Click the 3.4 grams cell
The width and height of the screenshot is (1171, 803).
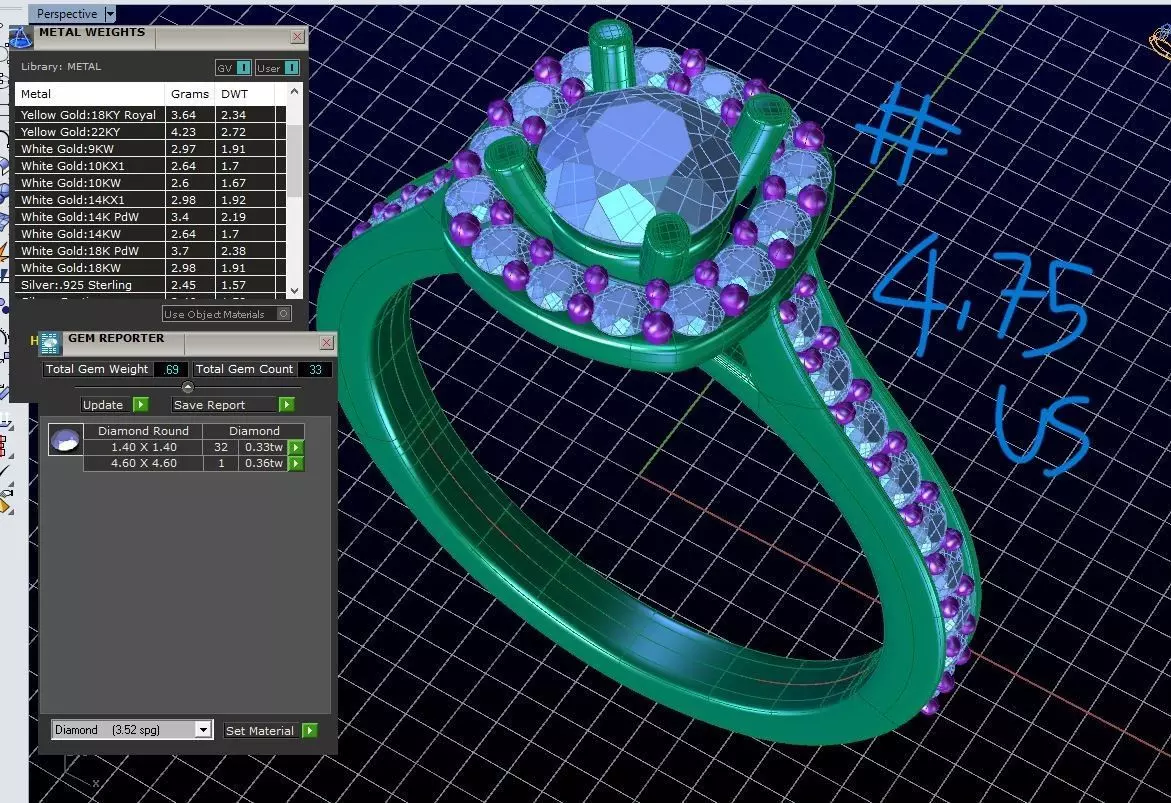click(190, 217)
